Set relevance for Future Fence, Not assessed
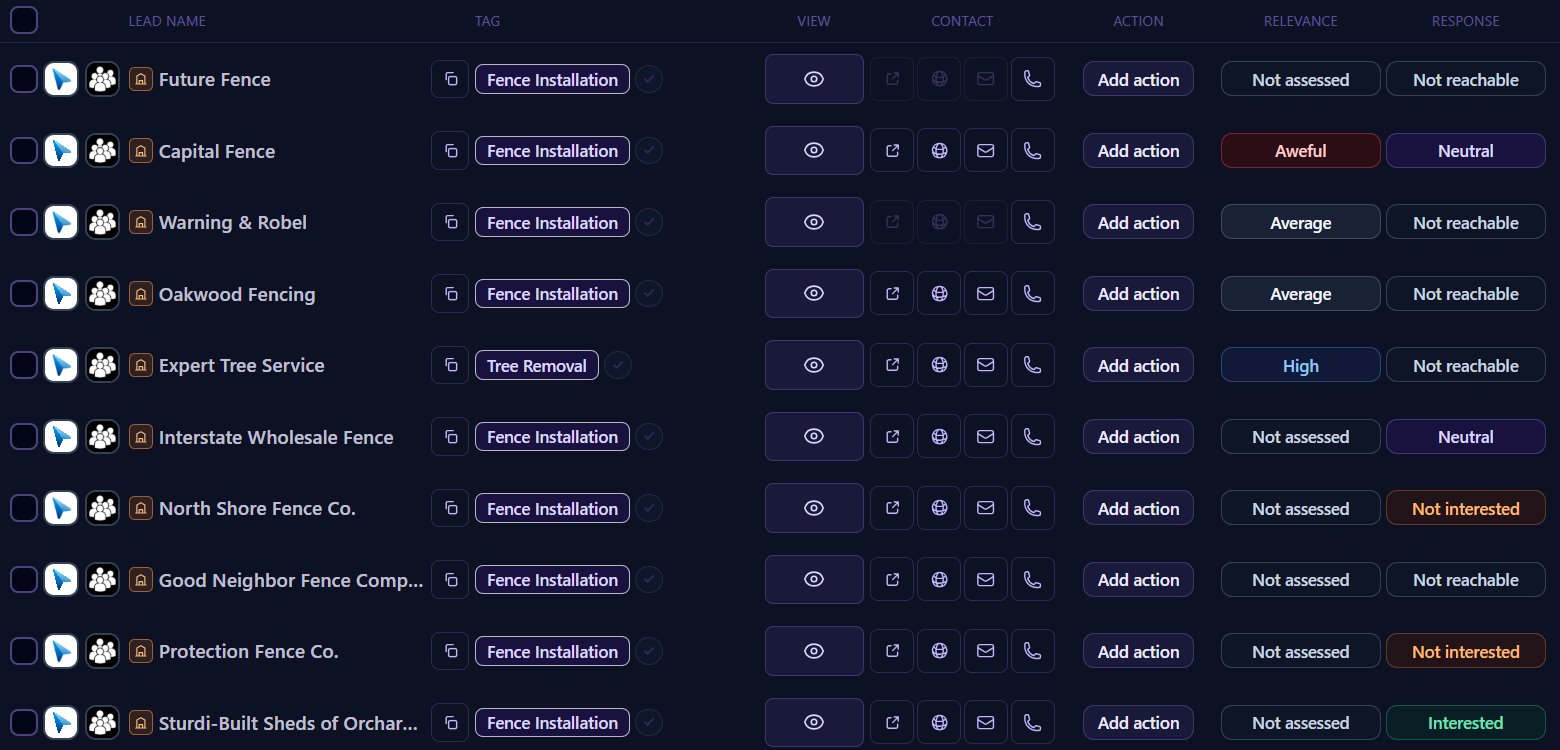This screenshot has height=750, width=1560. [x=1301, y=80]
